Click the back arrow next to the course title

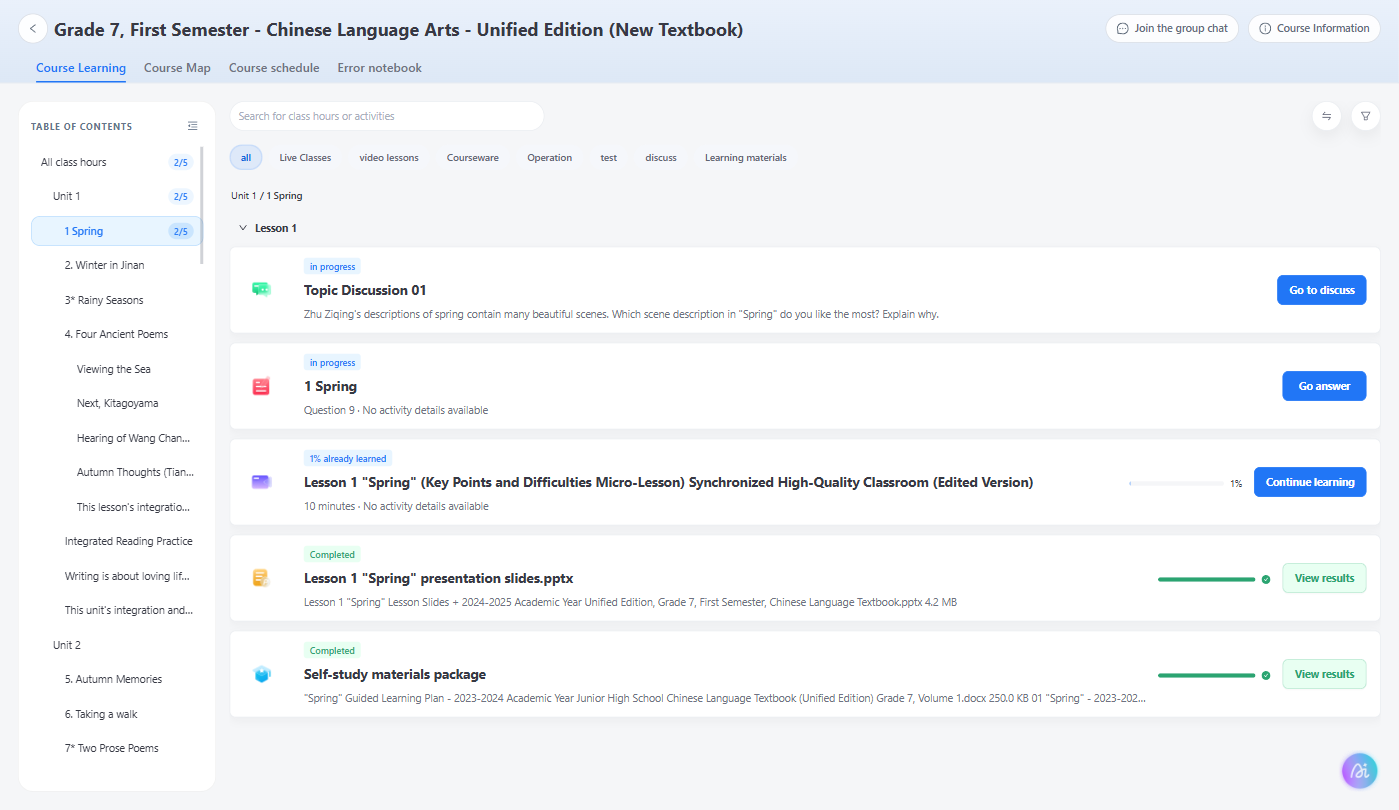[x=33, y=29]
